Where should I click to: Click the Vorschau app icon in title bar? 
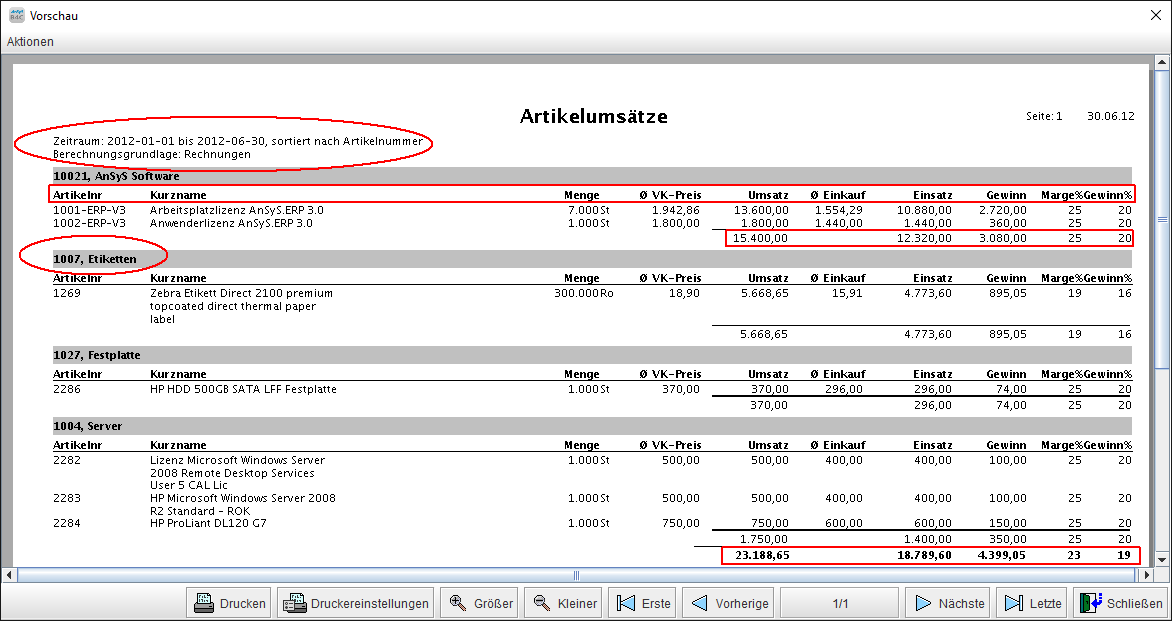pyautogui.click(x=16, y=16)
